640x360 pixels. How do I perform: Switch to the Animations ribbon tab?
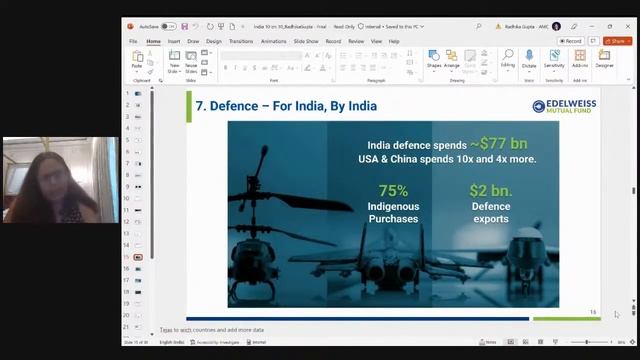[273, 41]
